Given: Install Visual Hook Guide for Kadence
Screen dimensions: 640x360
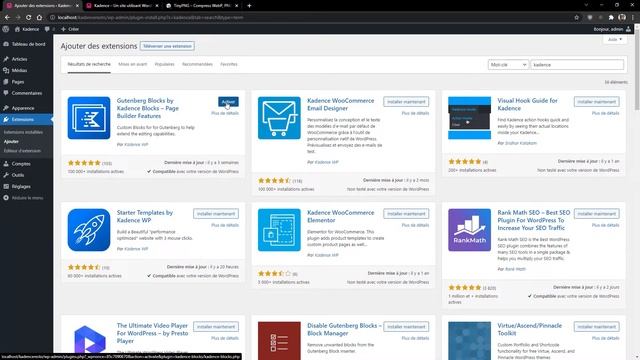Looking at the screenshot, I should (x=596, y=102).
